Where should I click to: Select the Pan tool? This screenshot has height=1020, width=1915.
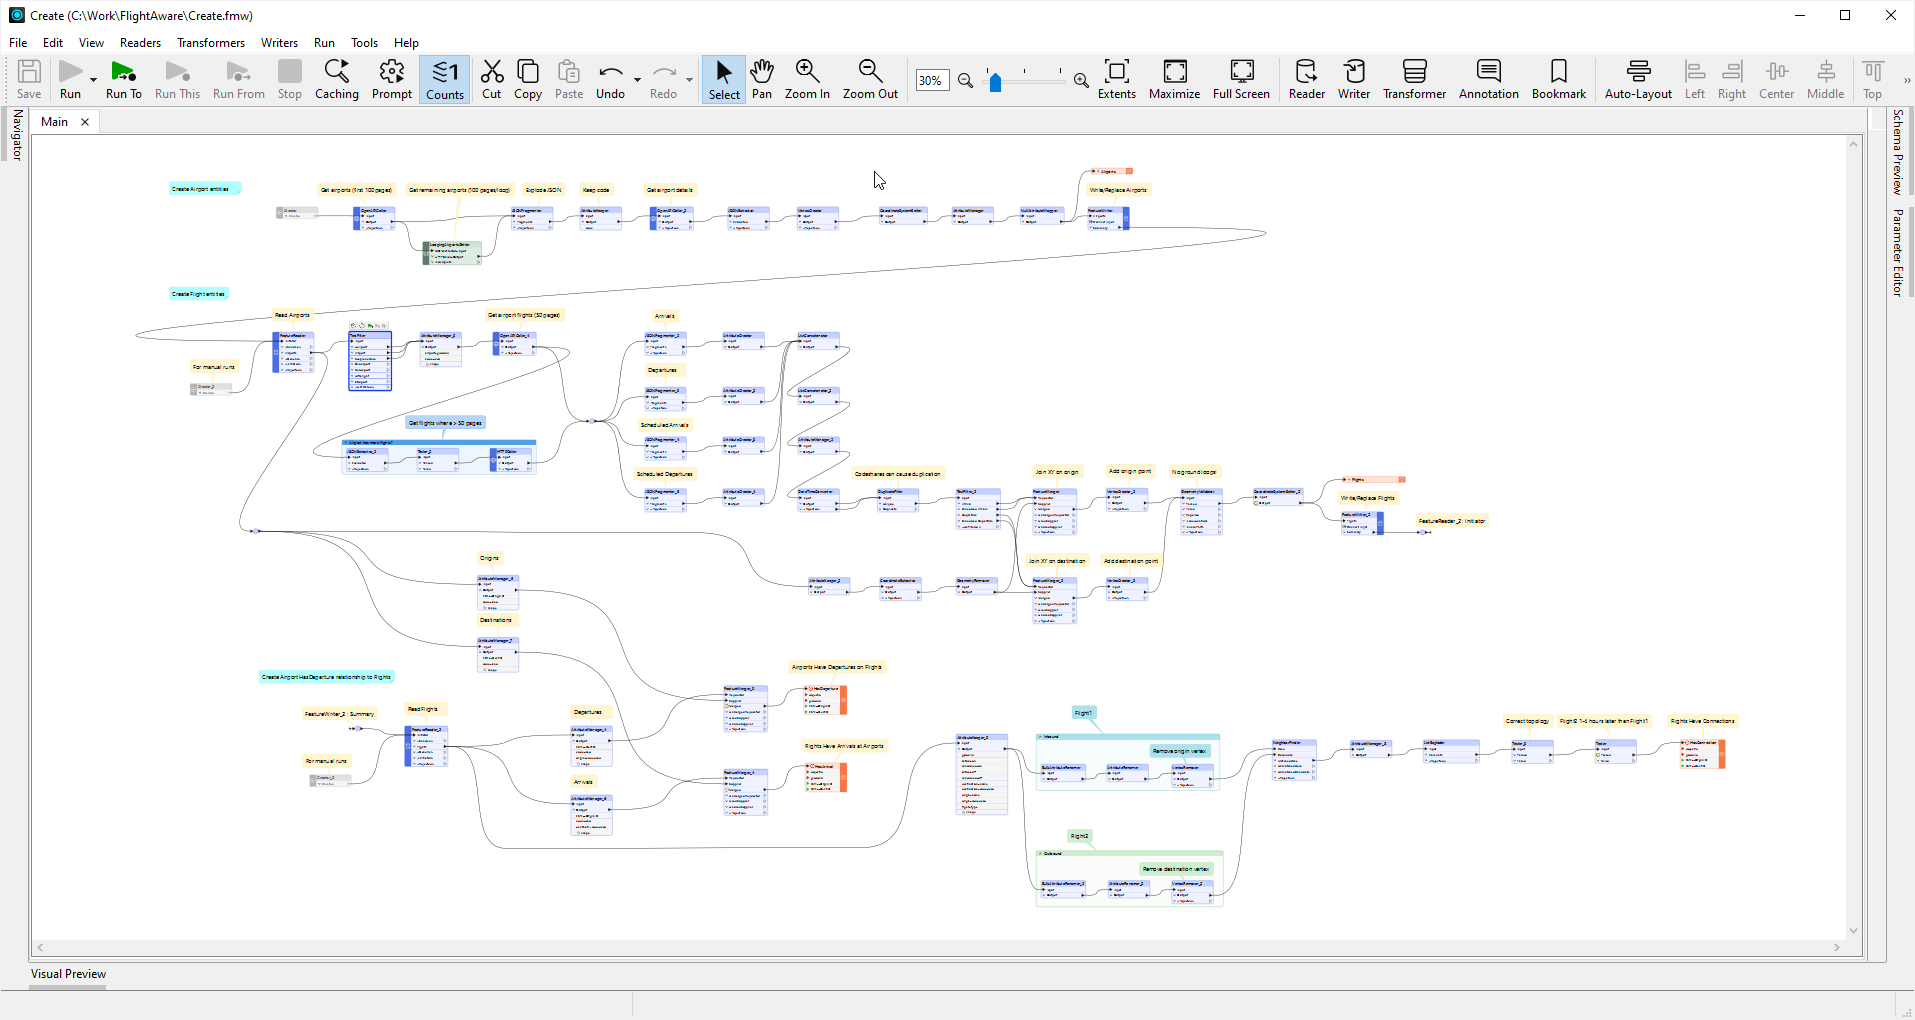761,79
